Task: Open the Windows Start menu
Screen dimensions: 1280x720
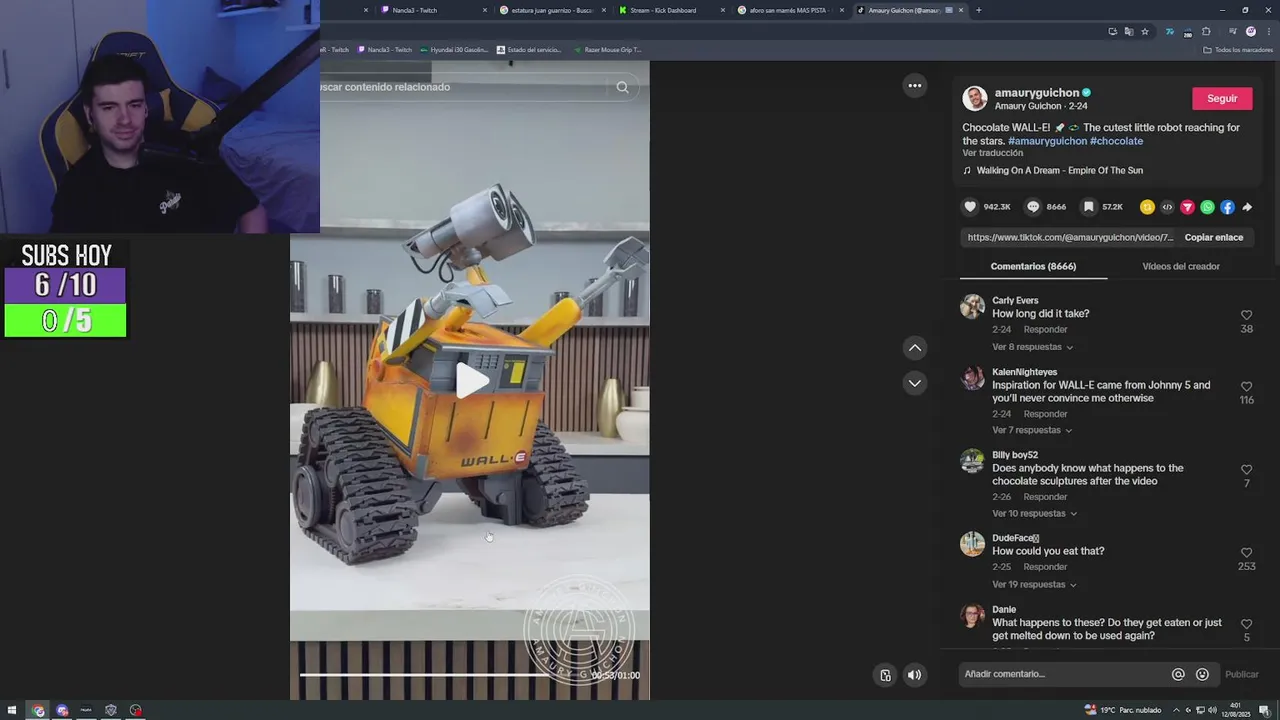Action: pos(12,710)
